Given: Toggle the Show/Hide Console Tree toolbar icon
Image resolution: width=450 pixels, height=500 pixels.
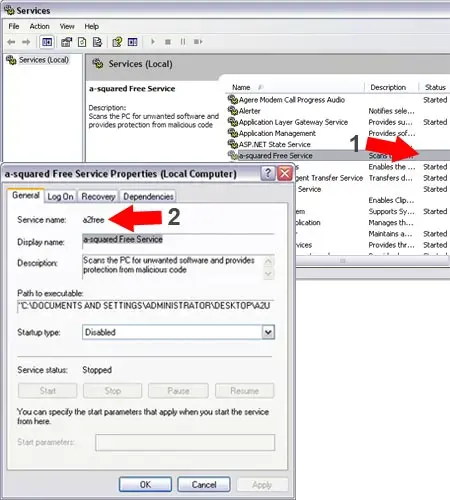Looking at the screenshot, I should coord(47,42).
